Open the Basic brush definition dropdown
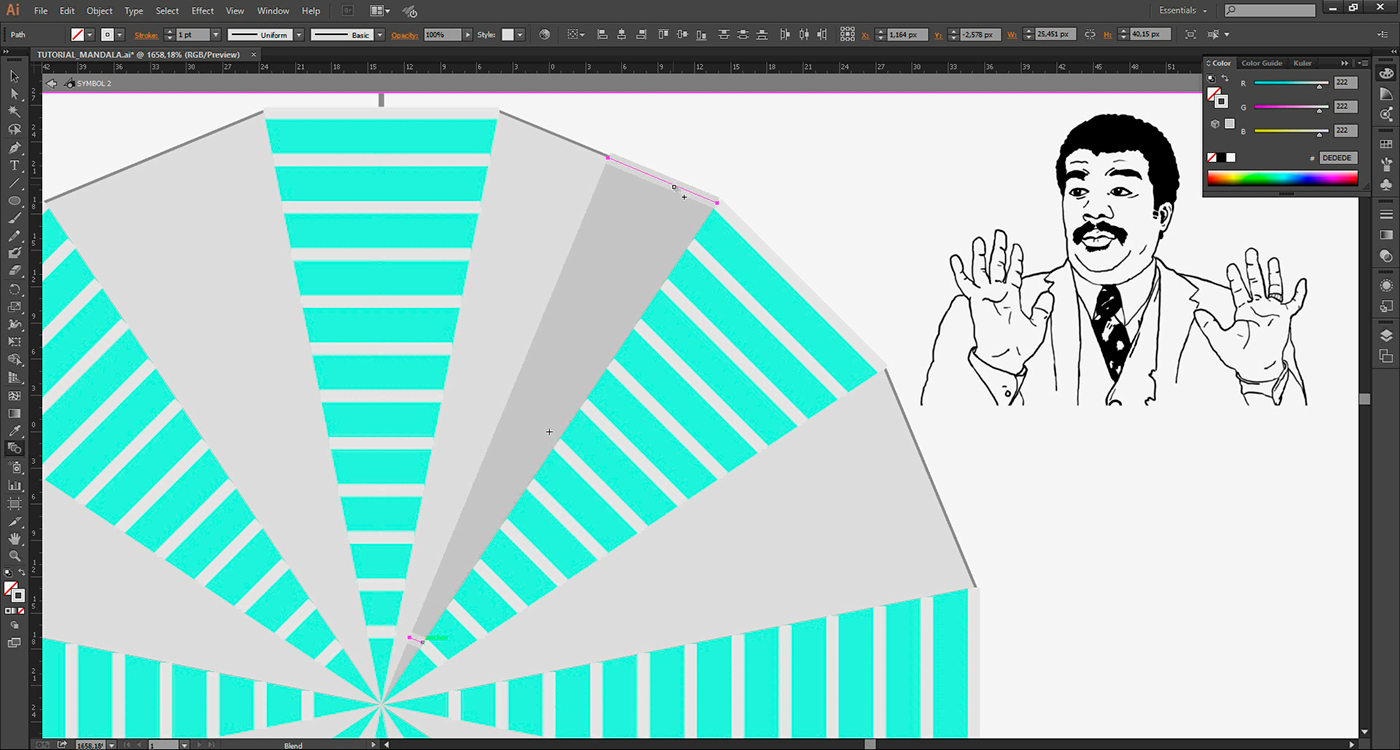This screenshot has width=1400, height=750. point(380,35)
